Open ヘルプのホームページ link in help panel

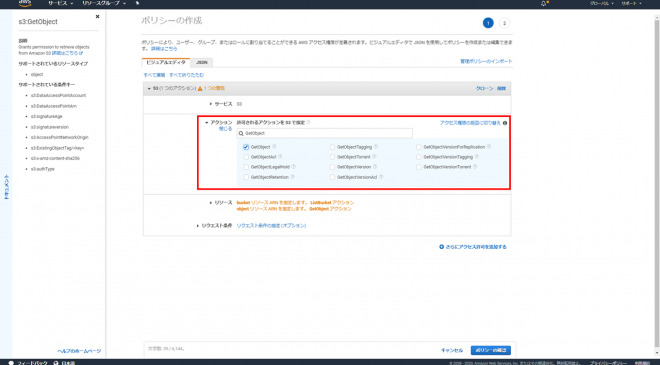(x=79, y=351)
